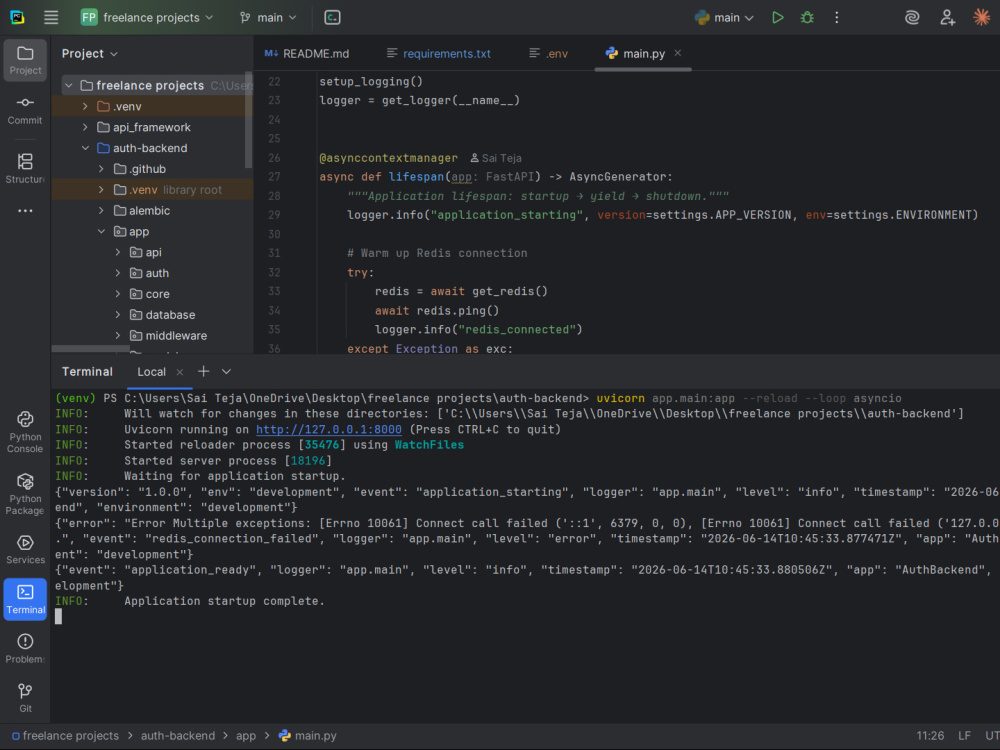Click the terminal cursor input line
The width and height of the screenshot is (1000, 750).
[59, 616]
